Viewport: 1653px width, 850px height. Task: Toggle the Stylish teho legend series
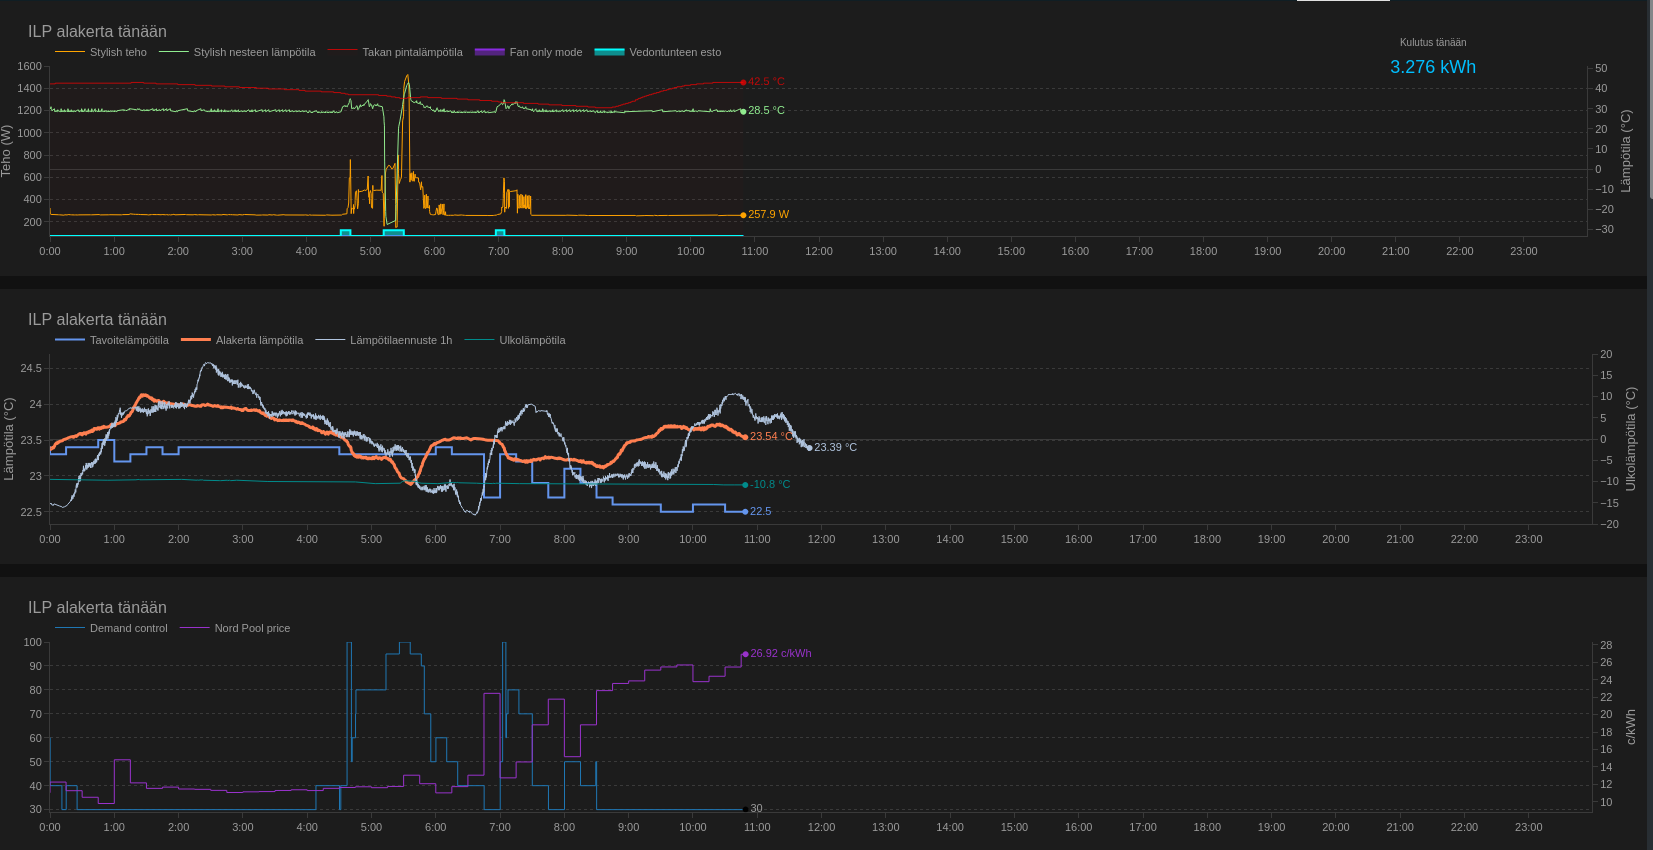click(x=118, y=52)
